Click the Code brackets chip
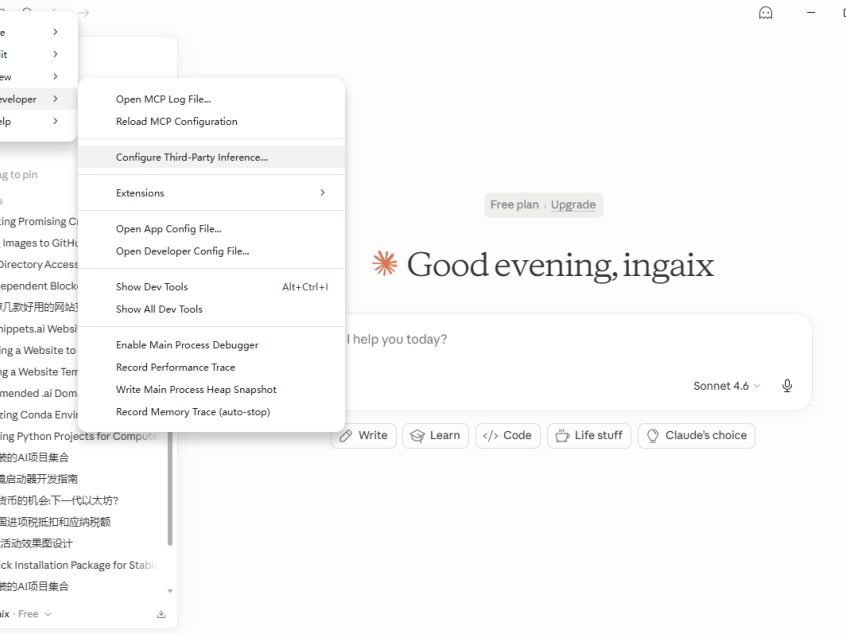 [x=507, y=435]
